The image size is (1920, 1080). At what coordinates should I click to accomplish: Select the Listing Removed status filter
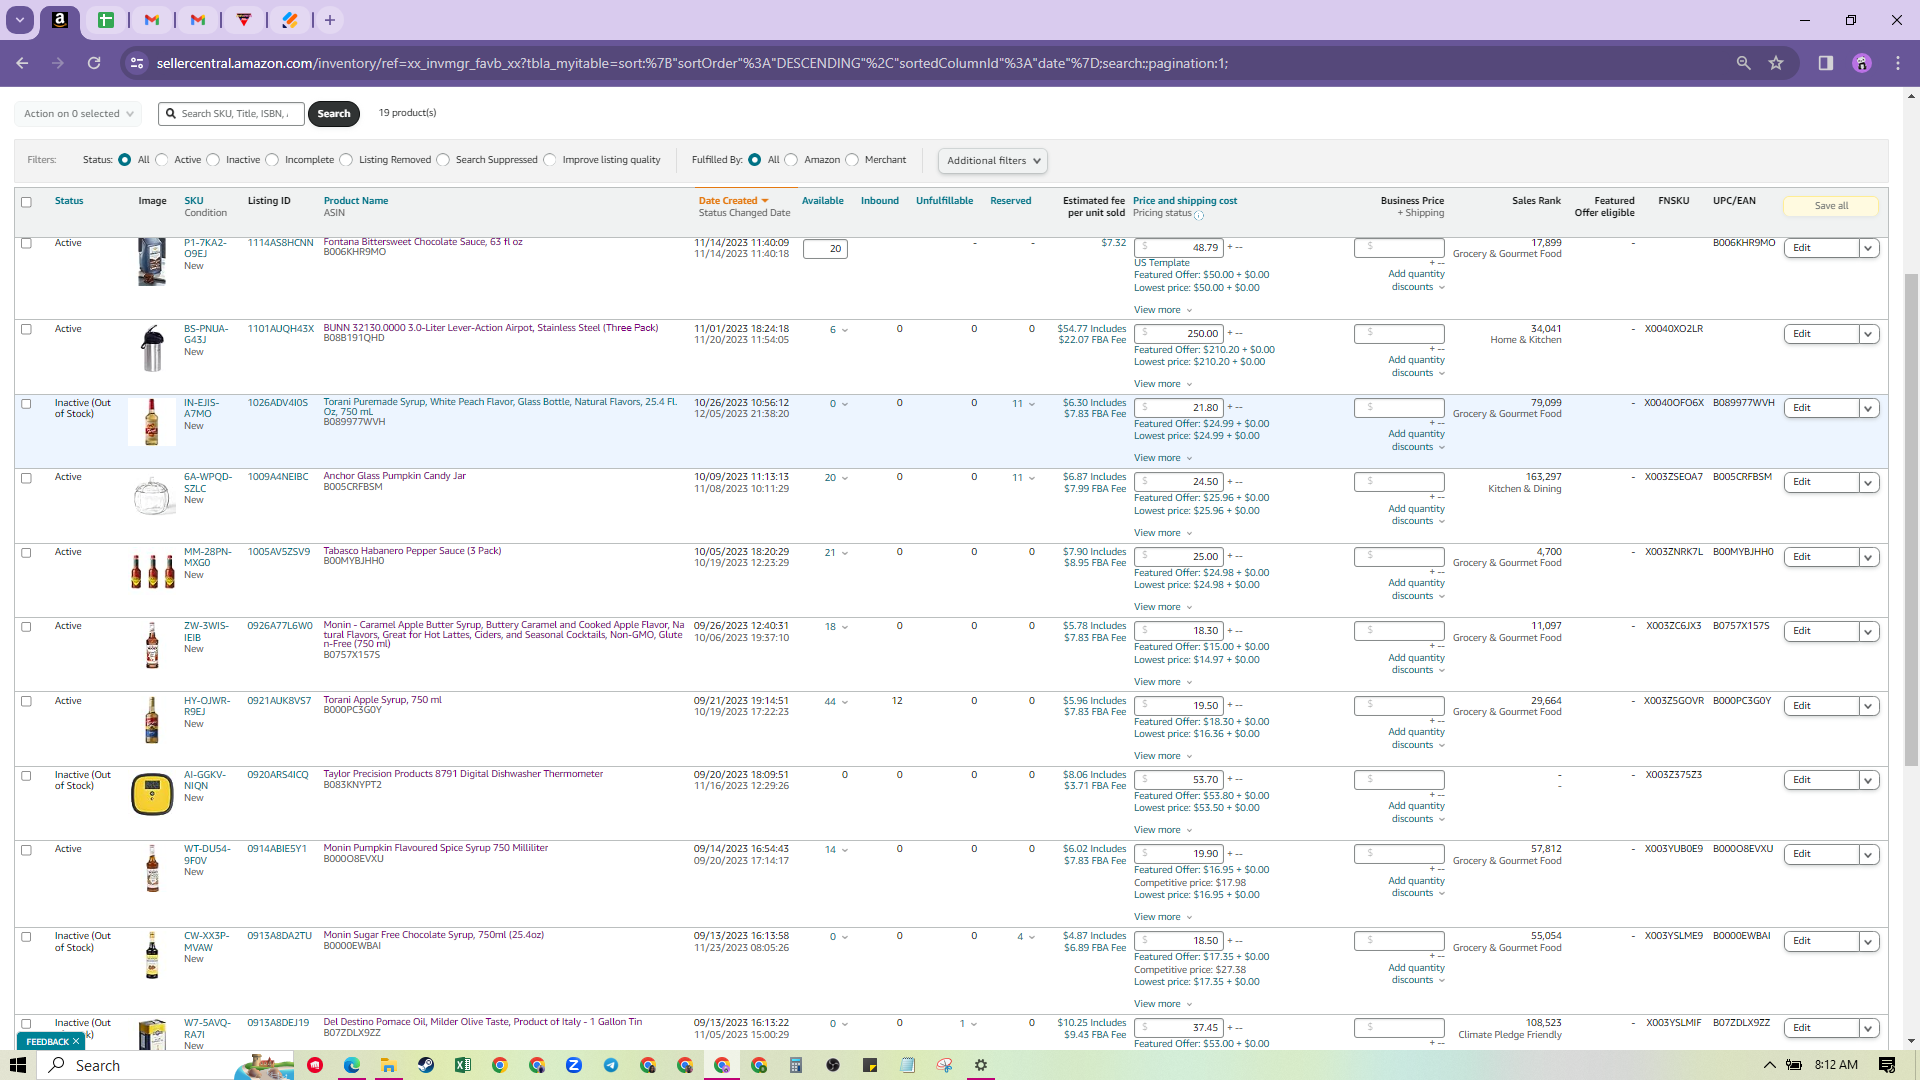[346, 160]
